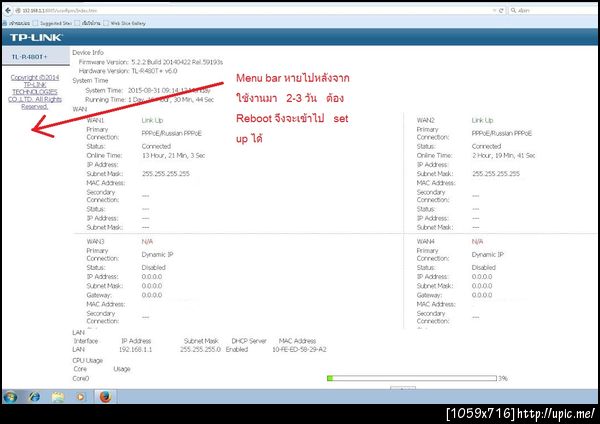
Task: Open the Suggested Sites bookmark
Action: coord(52,23)
